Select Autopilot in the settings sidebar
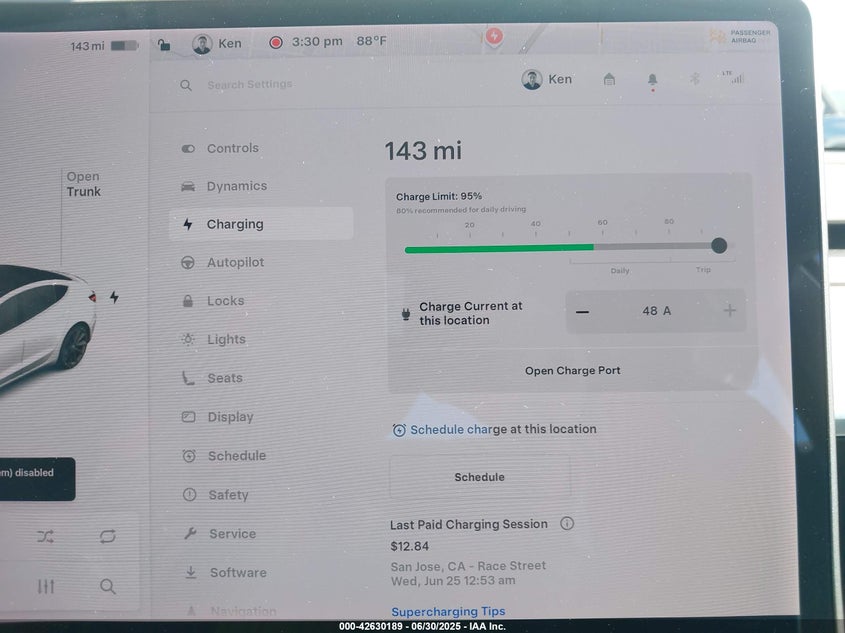 click(x=235, y=262)
